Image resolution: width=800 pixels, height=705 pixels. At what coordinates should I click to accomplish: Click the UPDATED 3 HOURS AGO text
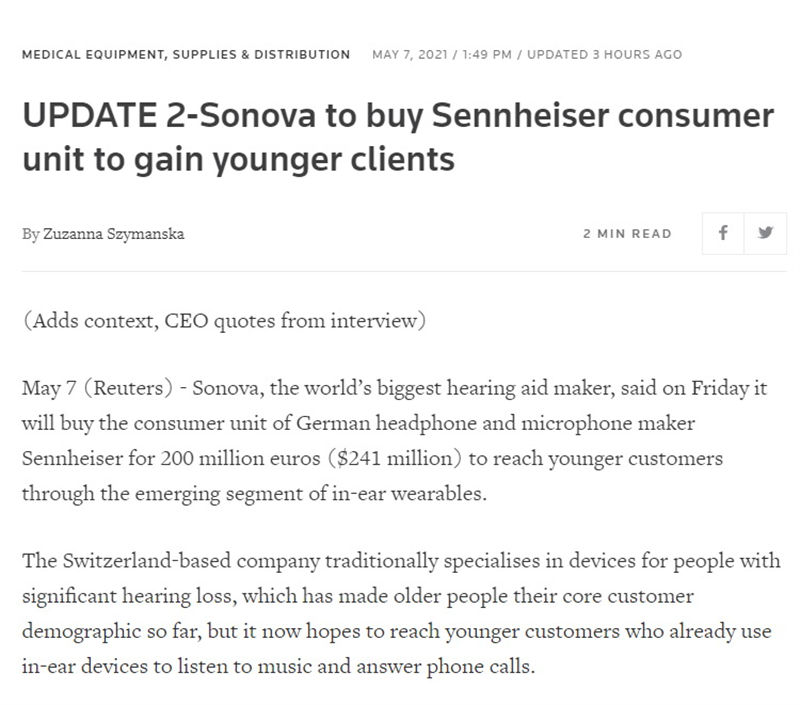coord(605,55)
